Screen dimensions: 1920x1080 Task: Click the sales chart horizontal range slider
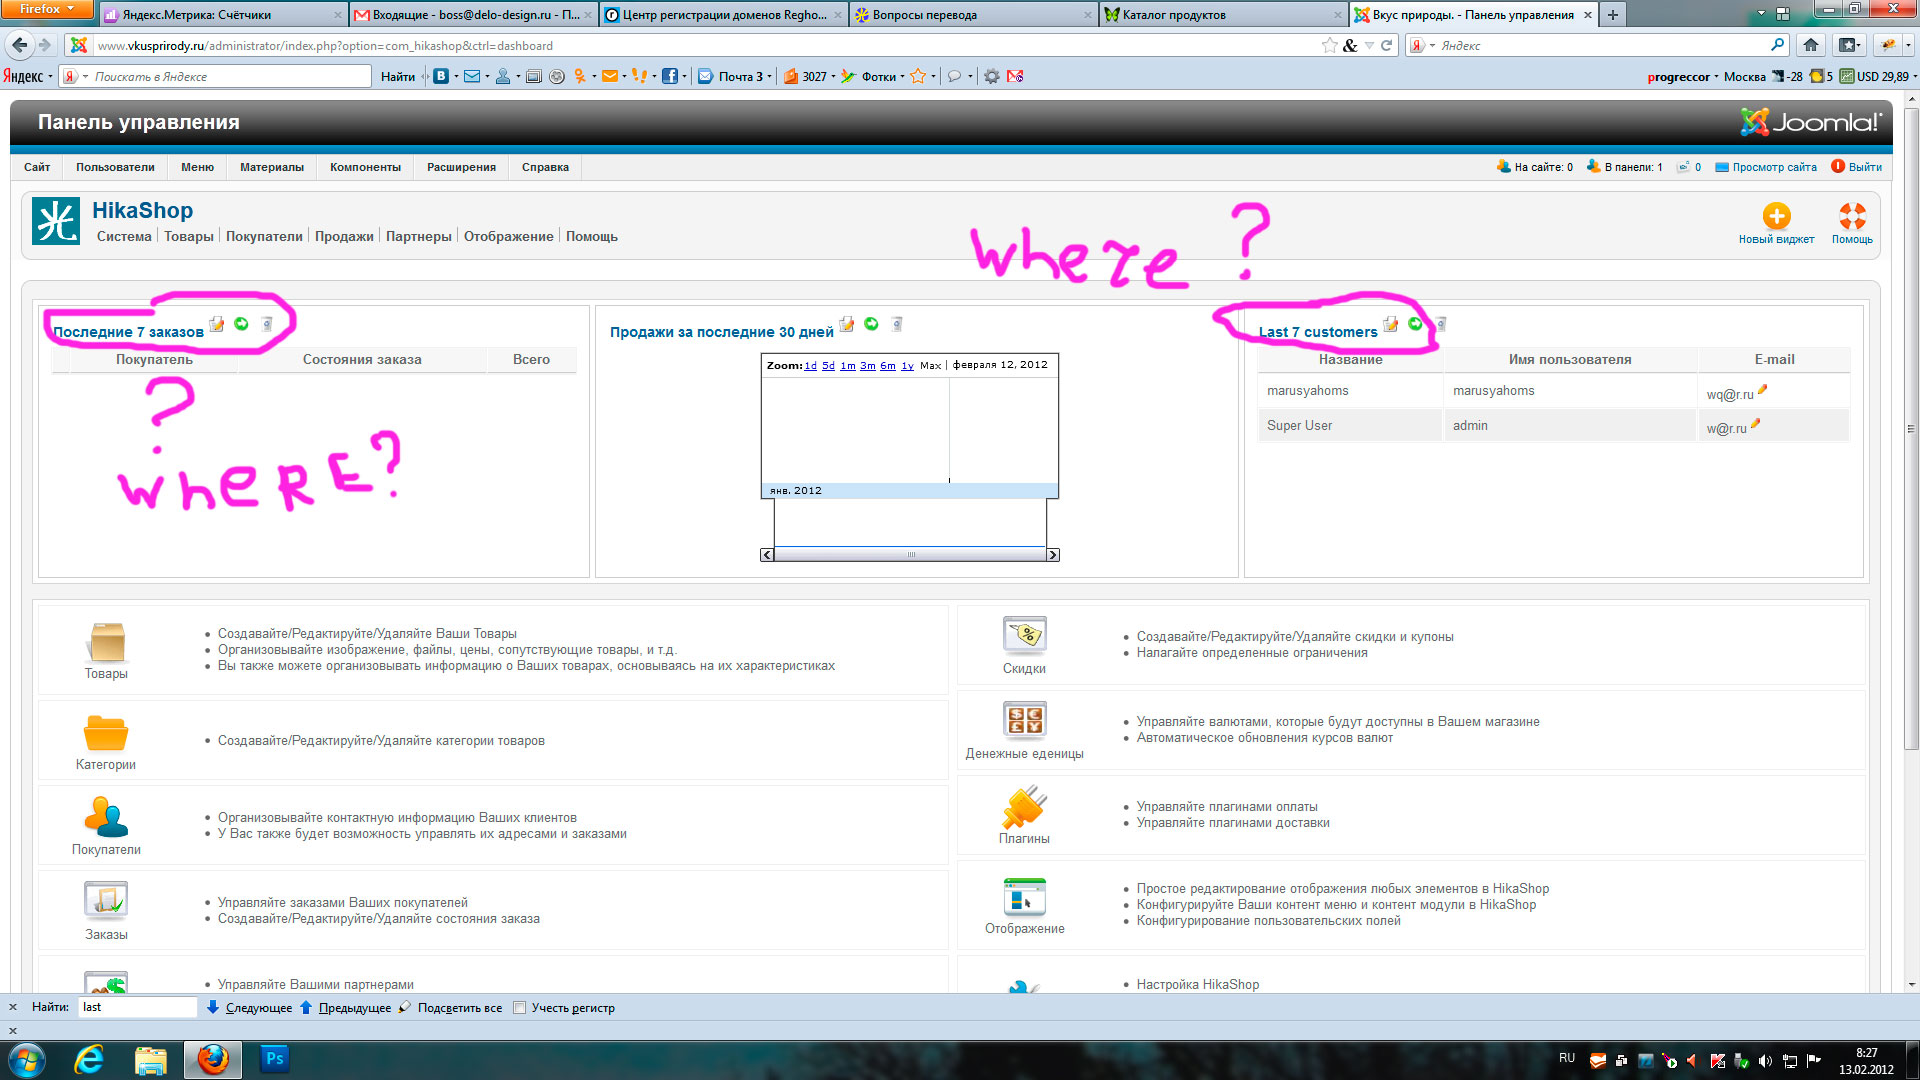pos(910,555)
